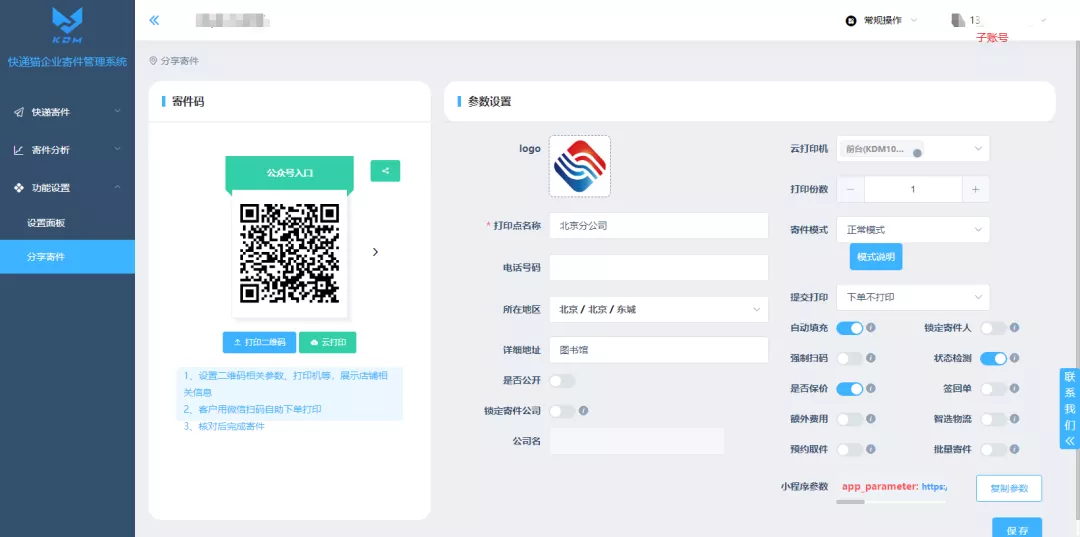Click the share icon button next to 公众号入口
Image resolution: width=1080 pixels, height=537 pixels.
pyautogui.click(x=385, y=171)
